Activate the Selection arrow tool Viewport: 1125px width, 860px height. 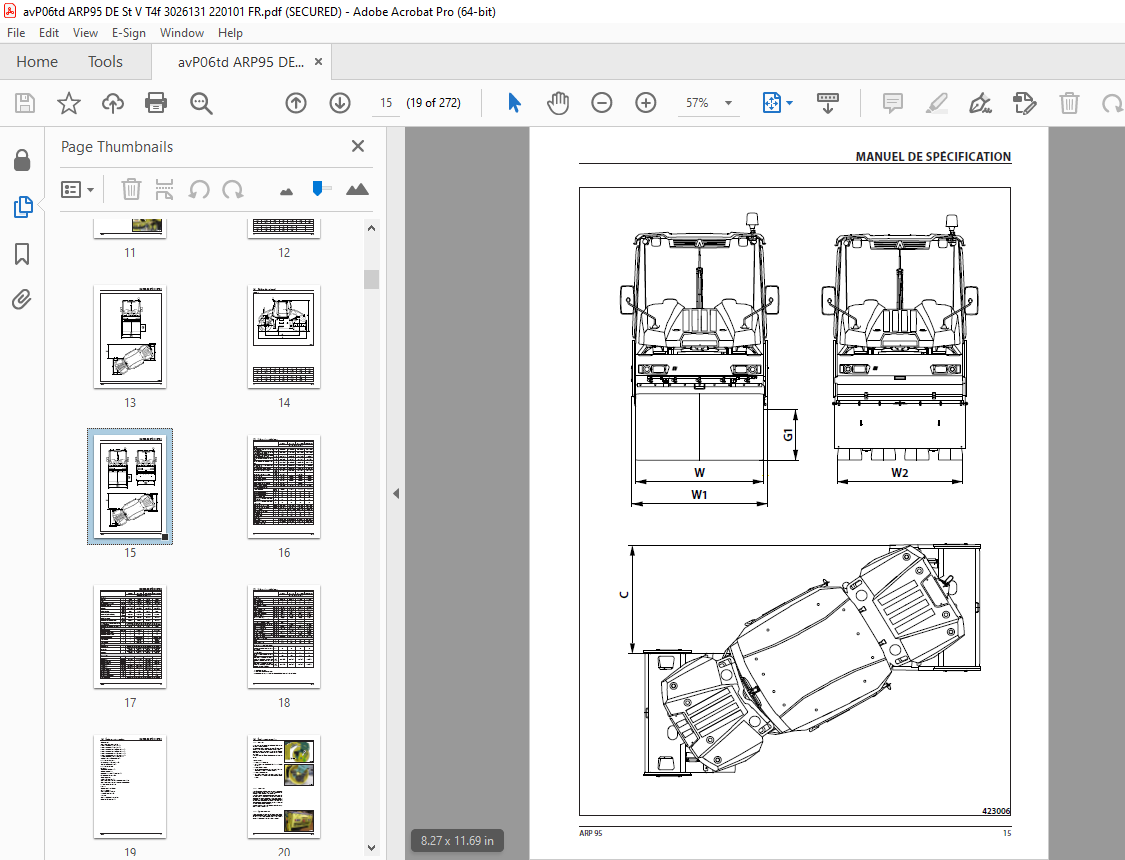coord(514,103)
